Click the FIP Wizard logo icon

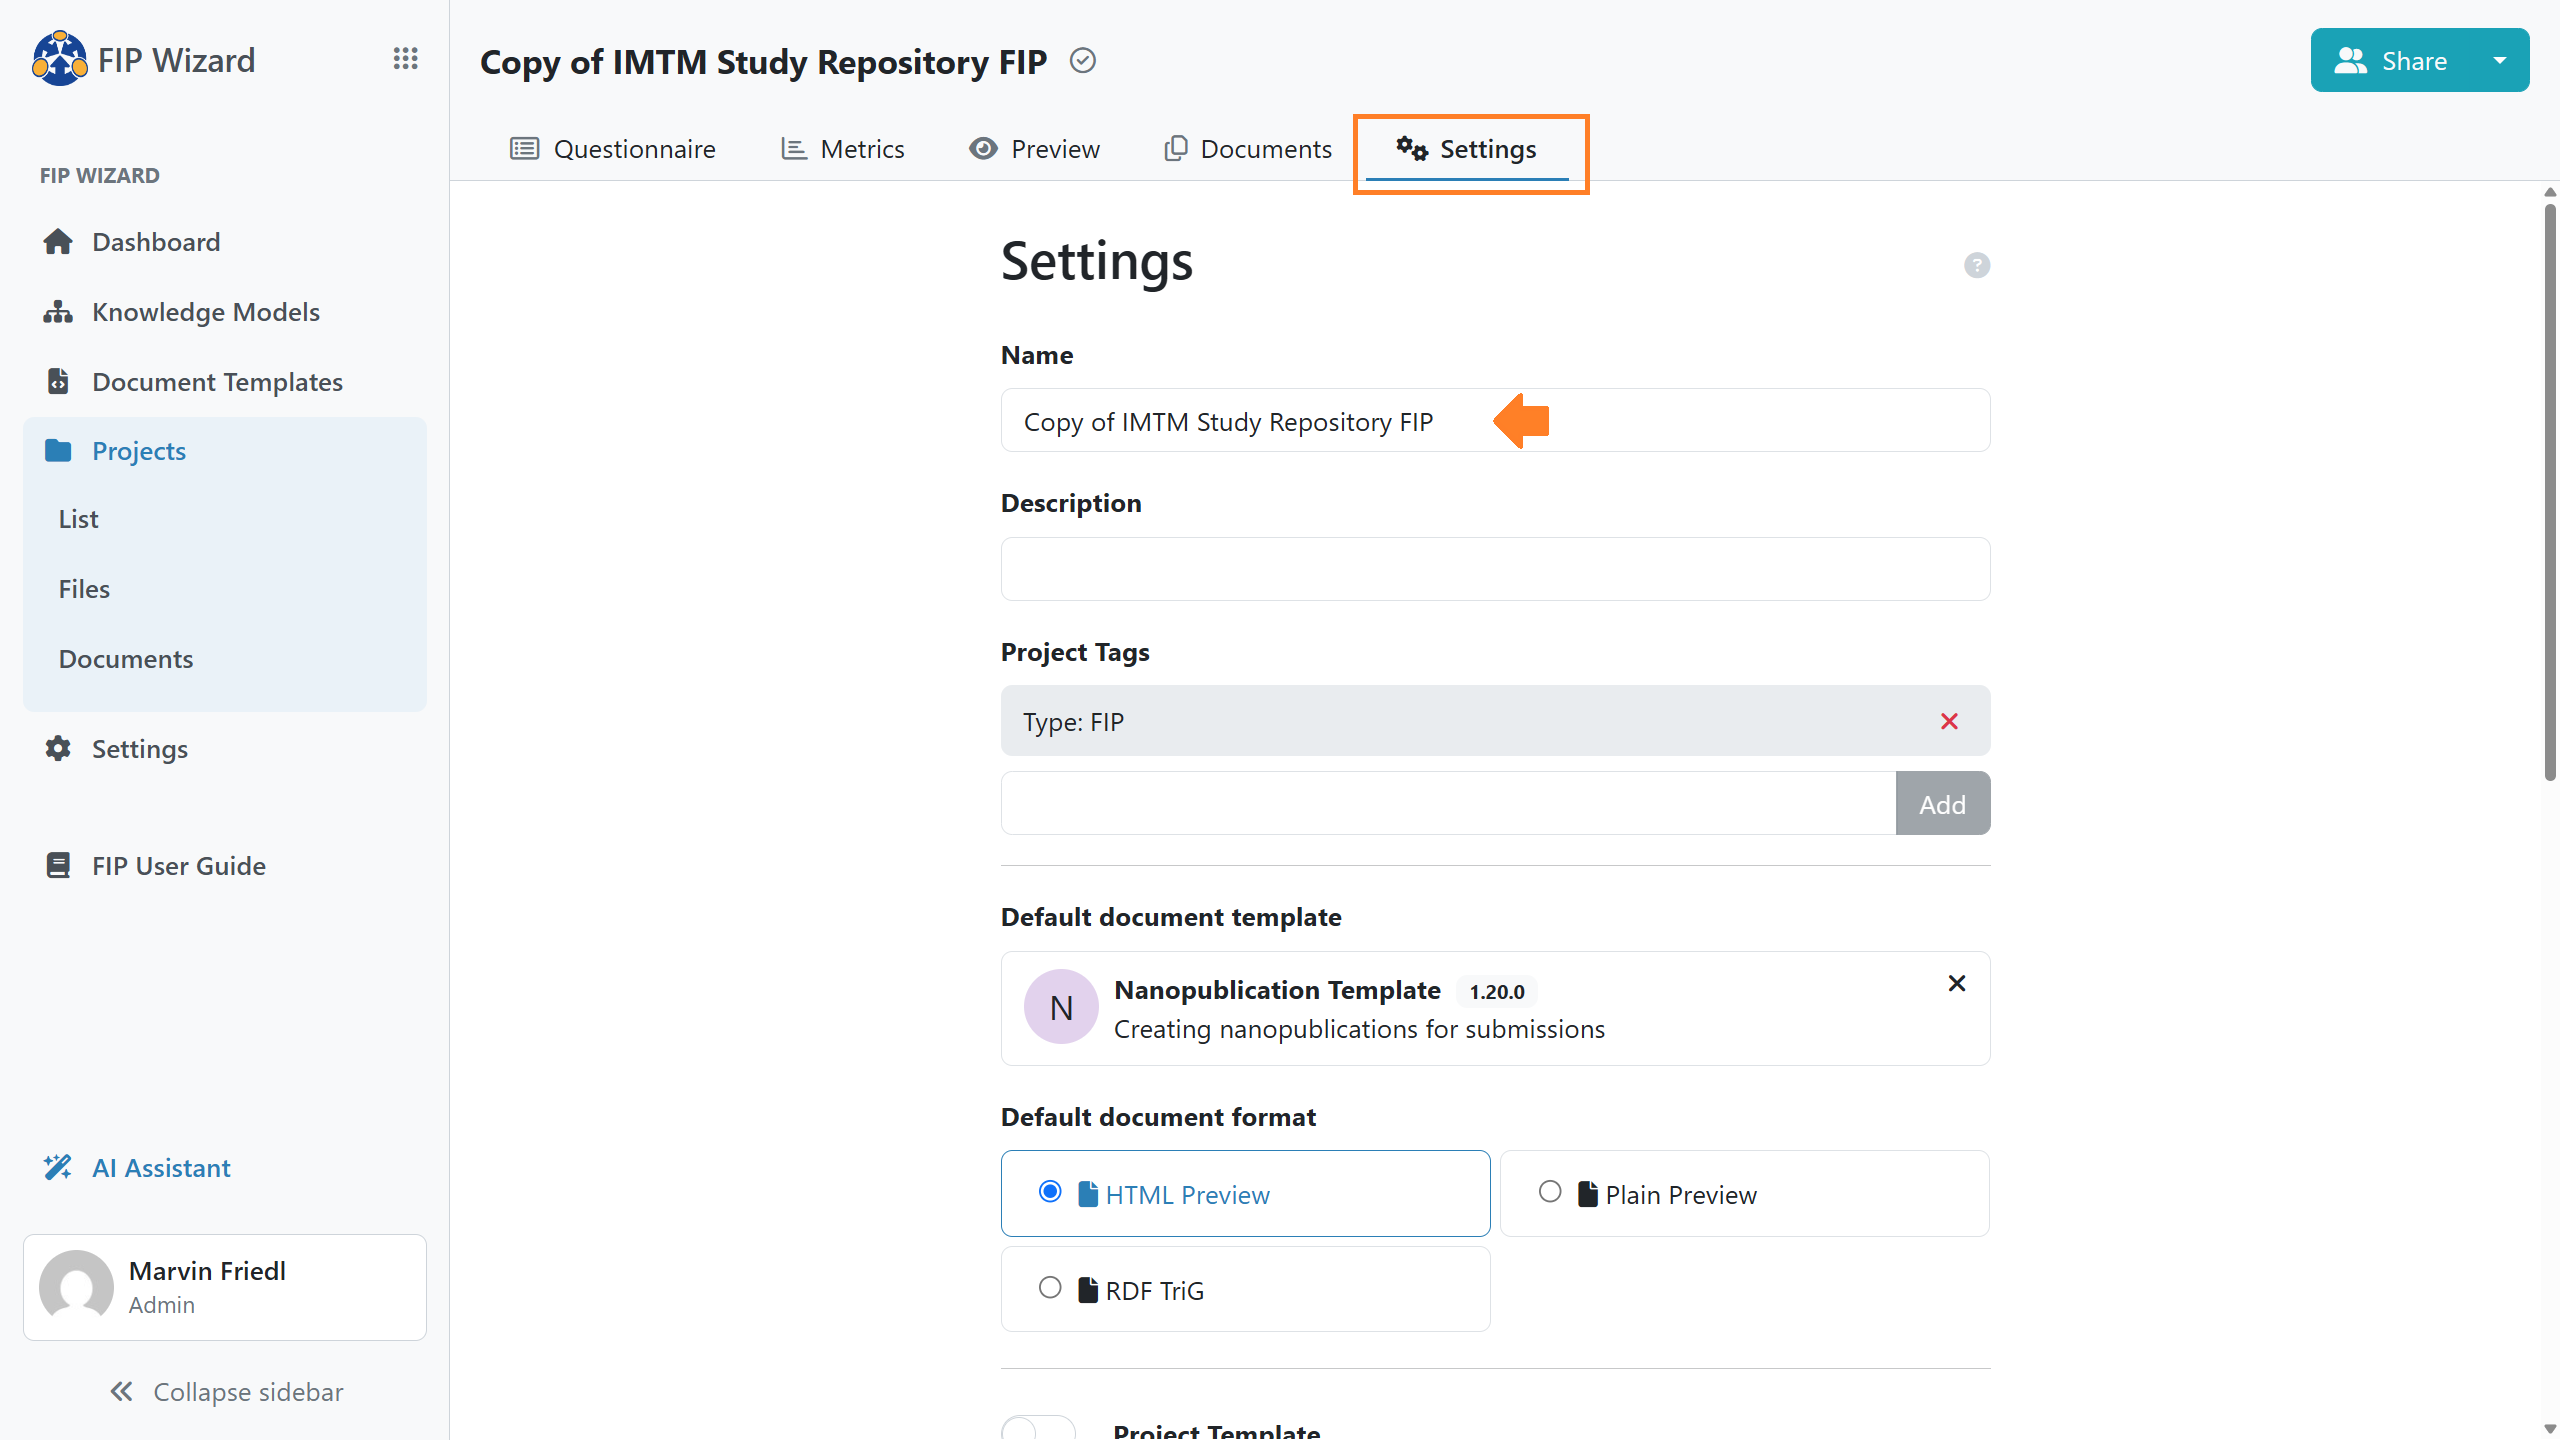60,59
